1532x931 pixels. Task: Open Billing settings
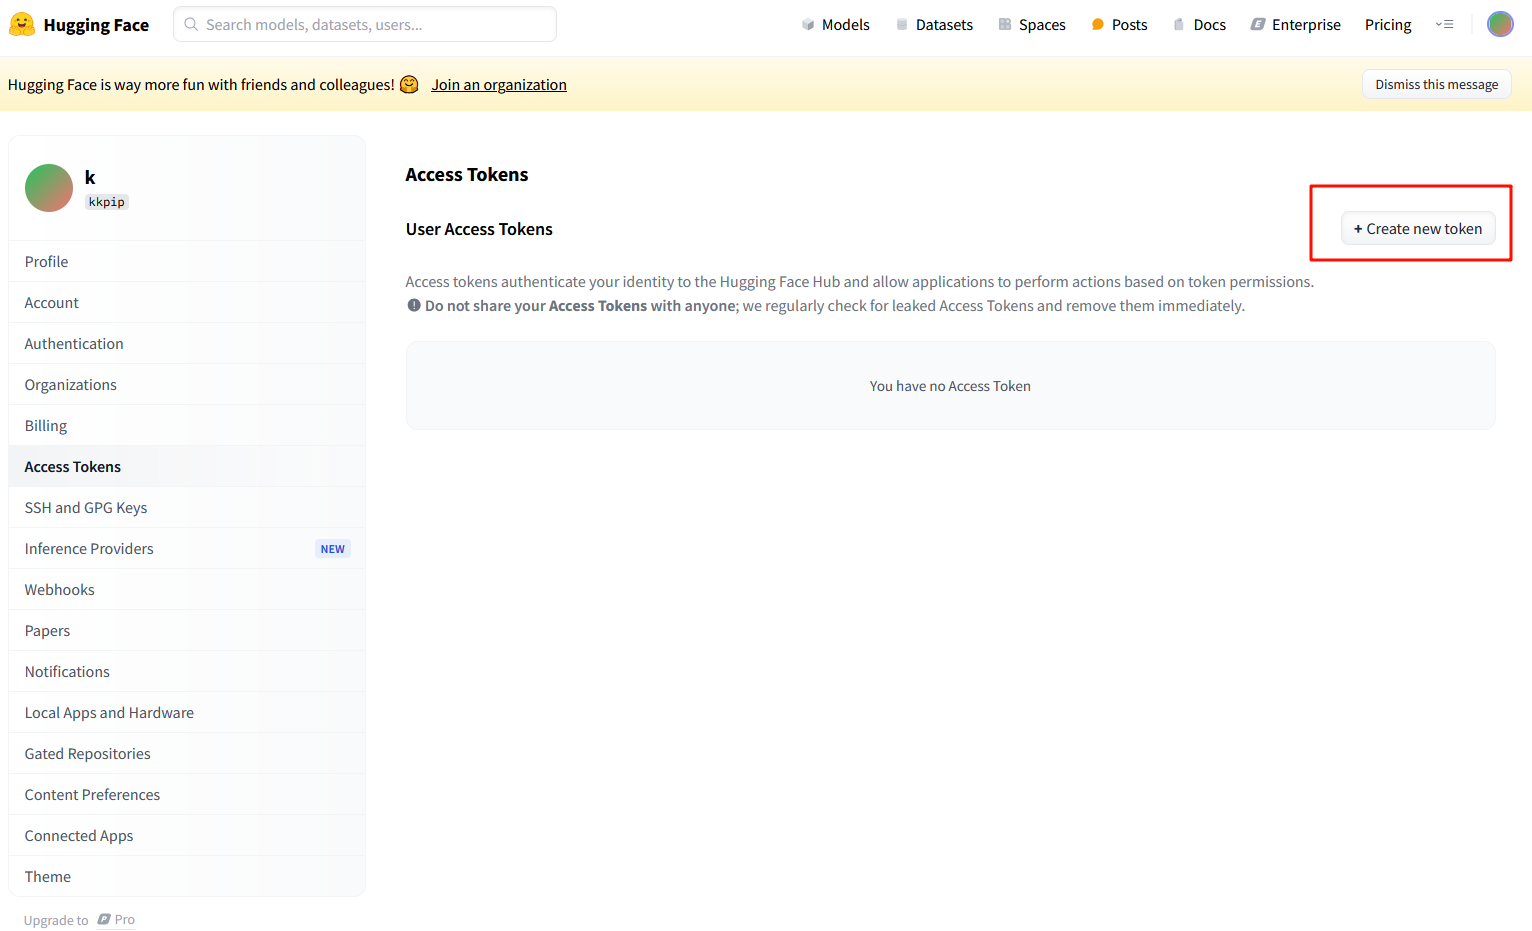click(x=187, y=425)
